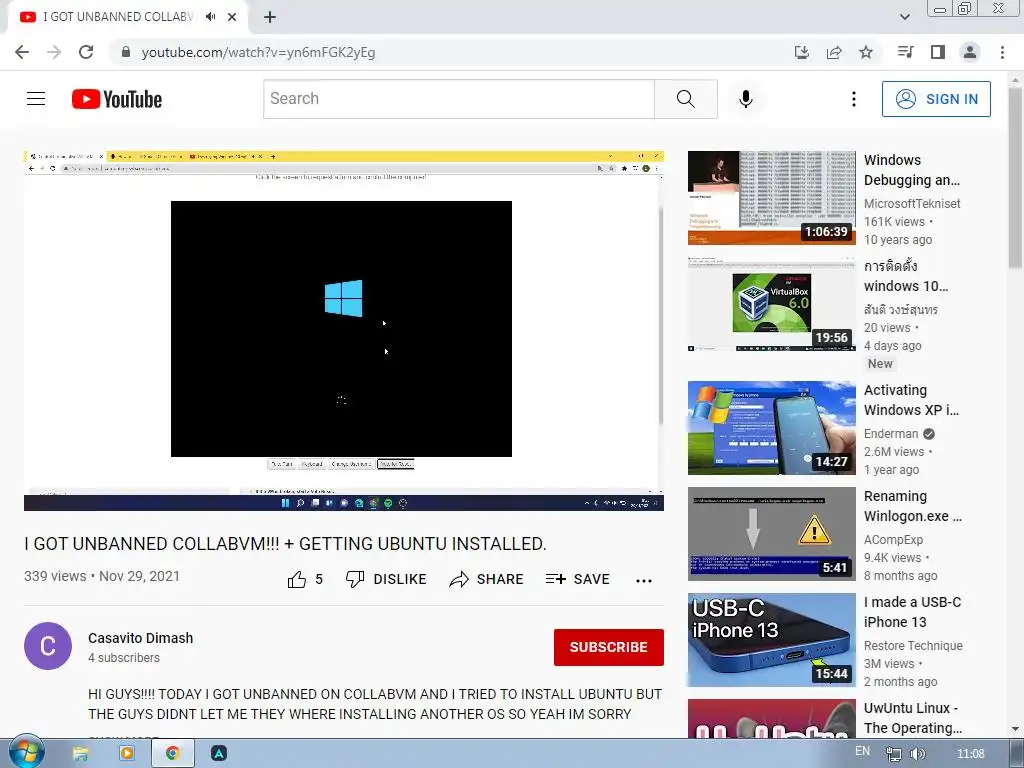Open Windows Debugging video thumbnail
Screen dimensions: 1024x768
(771, 198)
